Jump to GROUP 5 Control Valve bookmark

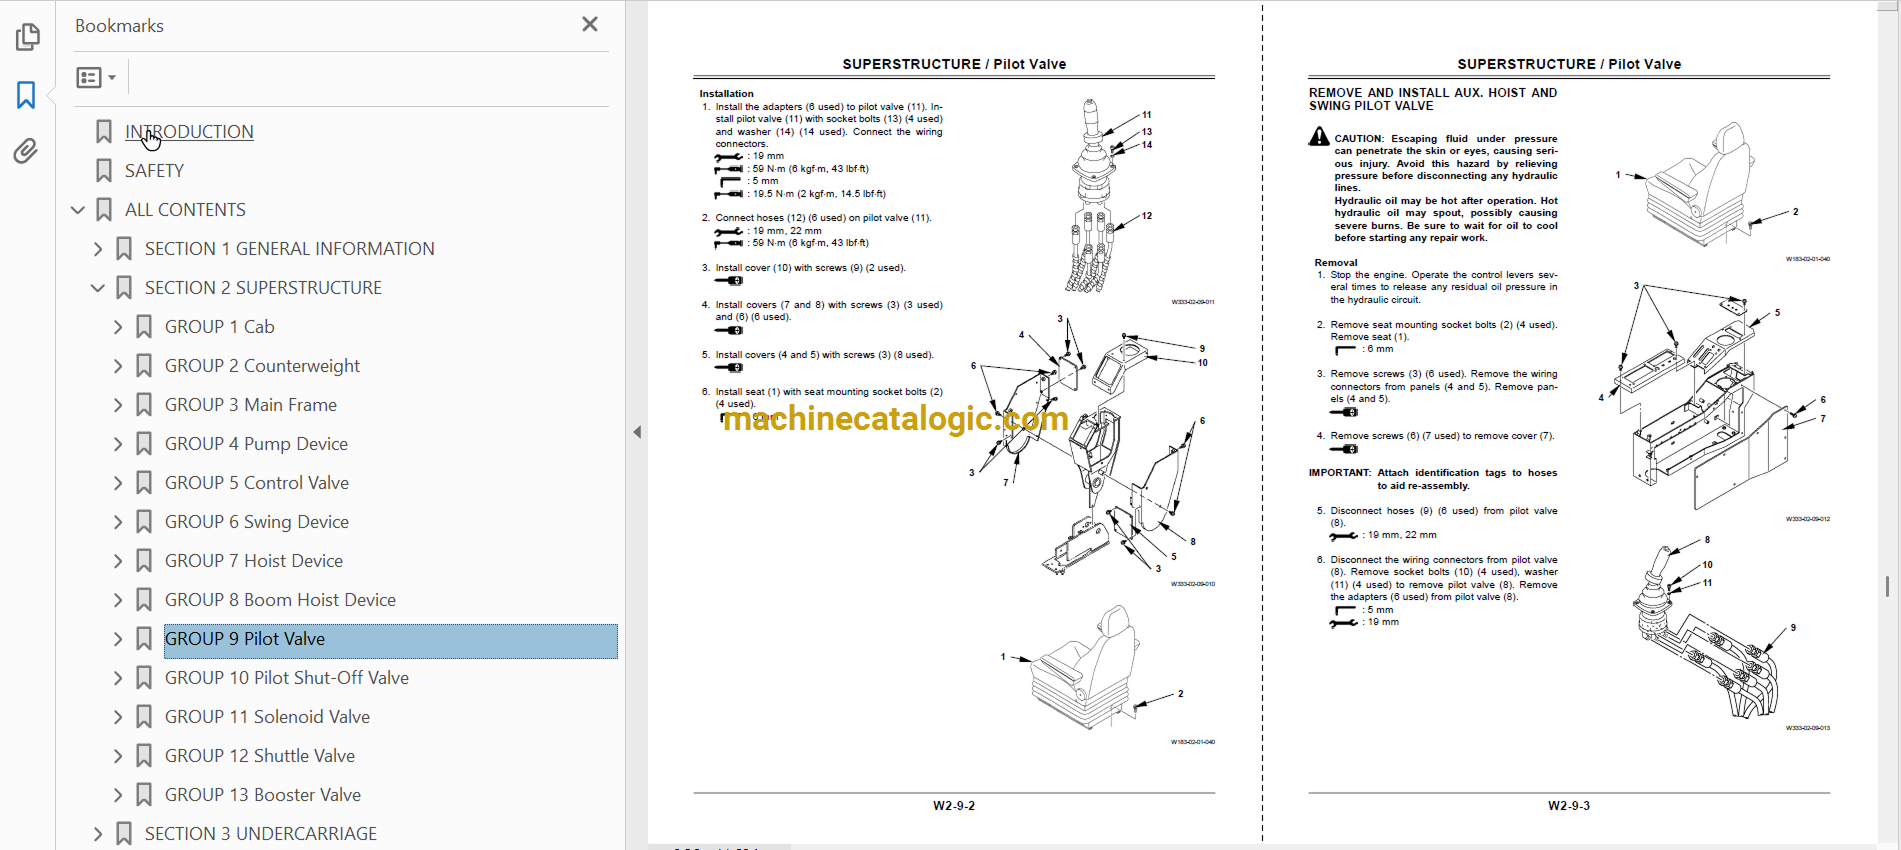point(257,483)
